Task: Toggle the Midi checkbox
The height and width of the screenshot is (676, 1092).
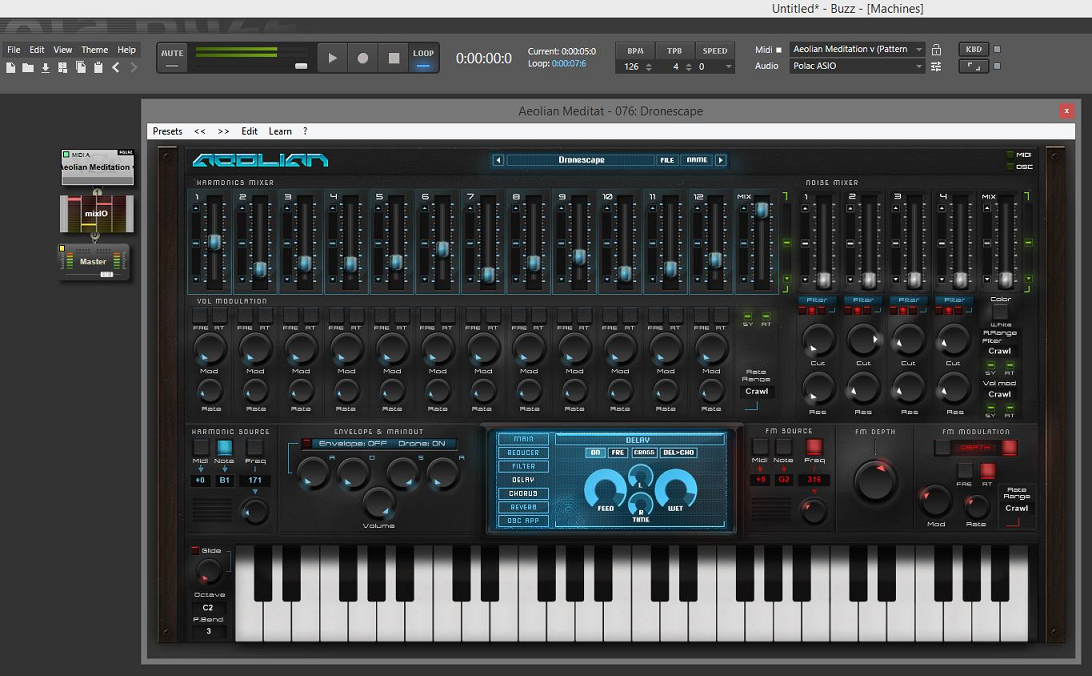Action: (x=779, y=49)
